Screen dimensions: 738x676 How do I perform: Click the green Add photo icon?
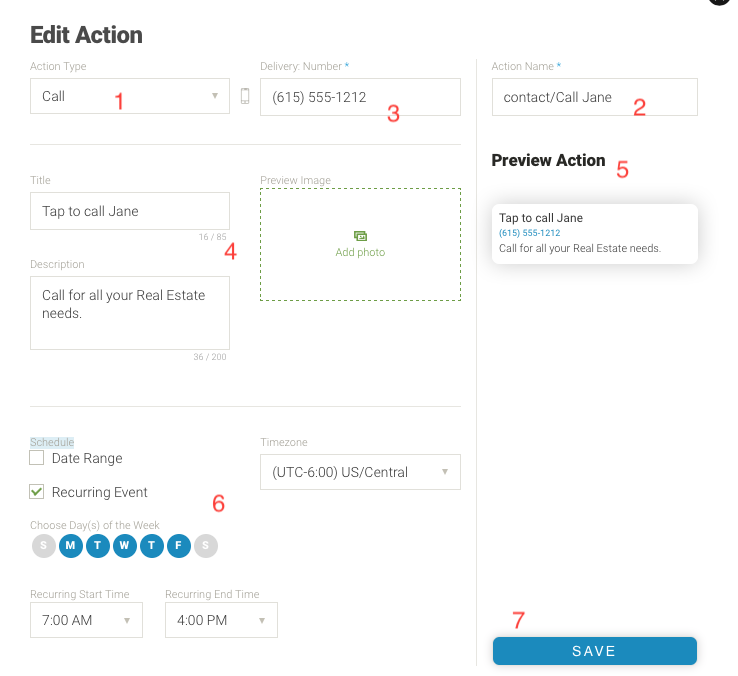[360, 236]
